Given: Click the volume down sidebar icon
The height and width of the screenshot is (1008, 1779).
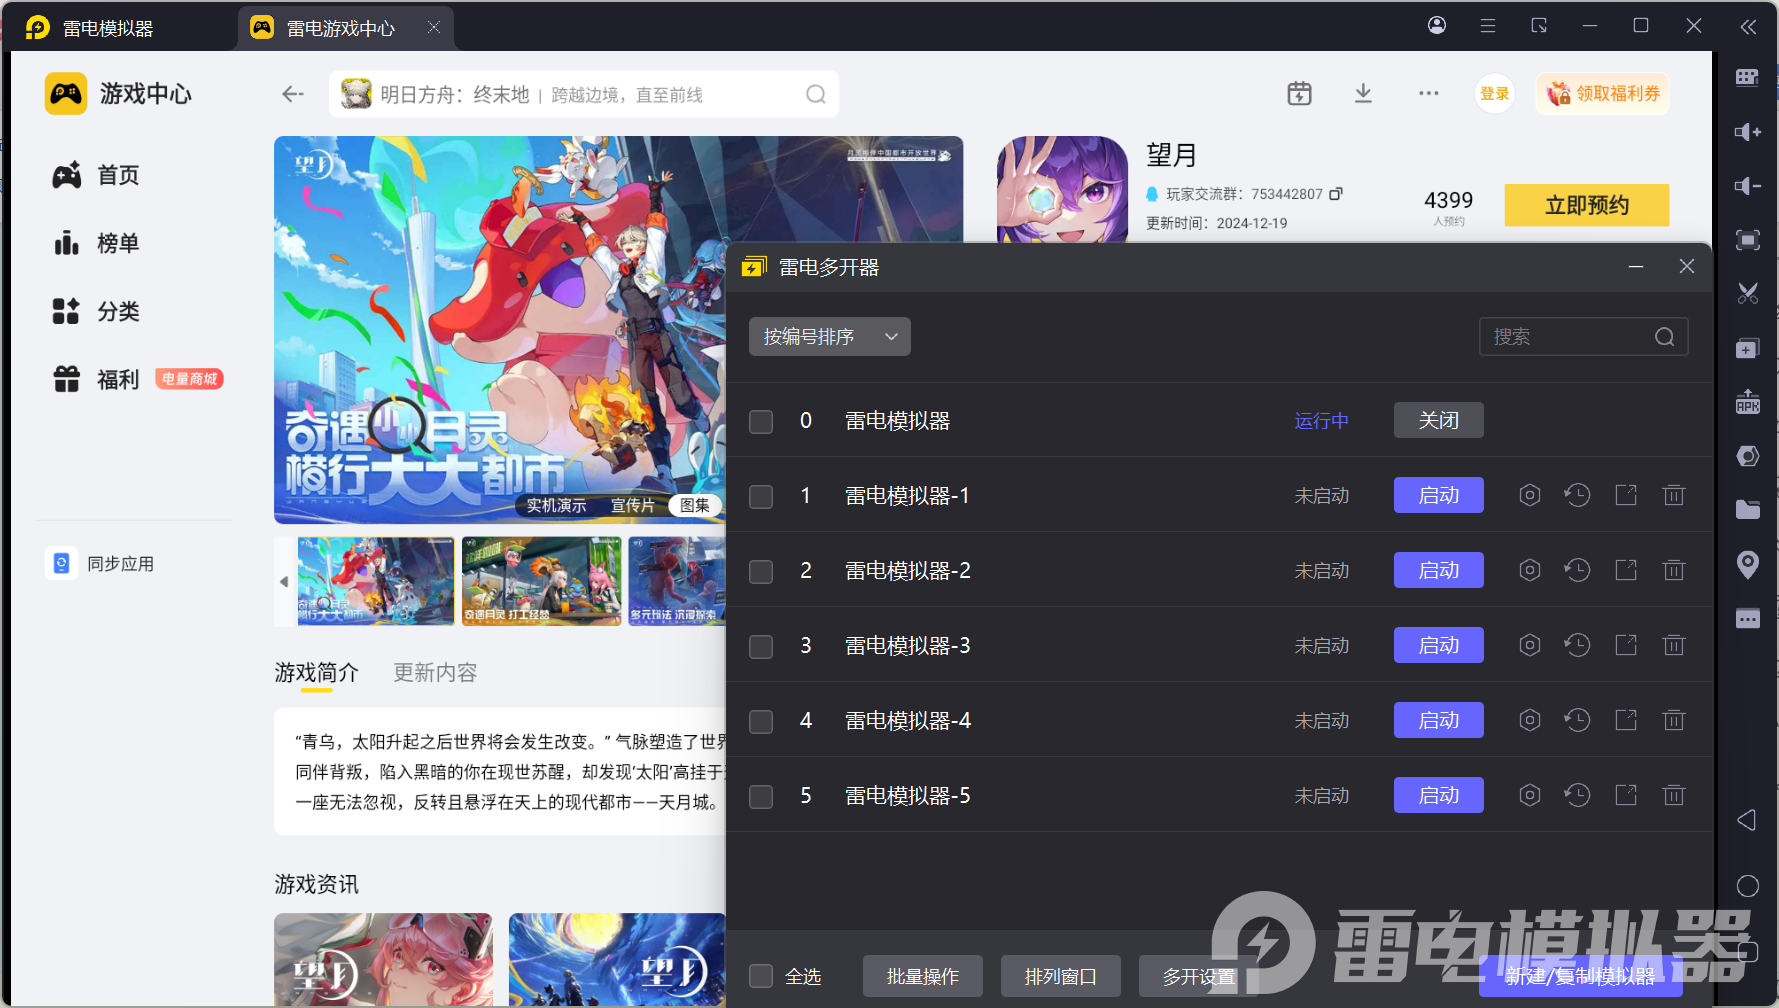Looking at the screenshot, I should 1747,186.
